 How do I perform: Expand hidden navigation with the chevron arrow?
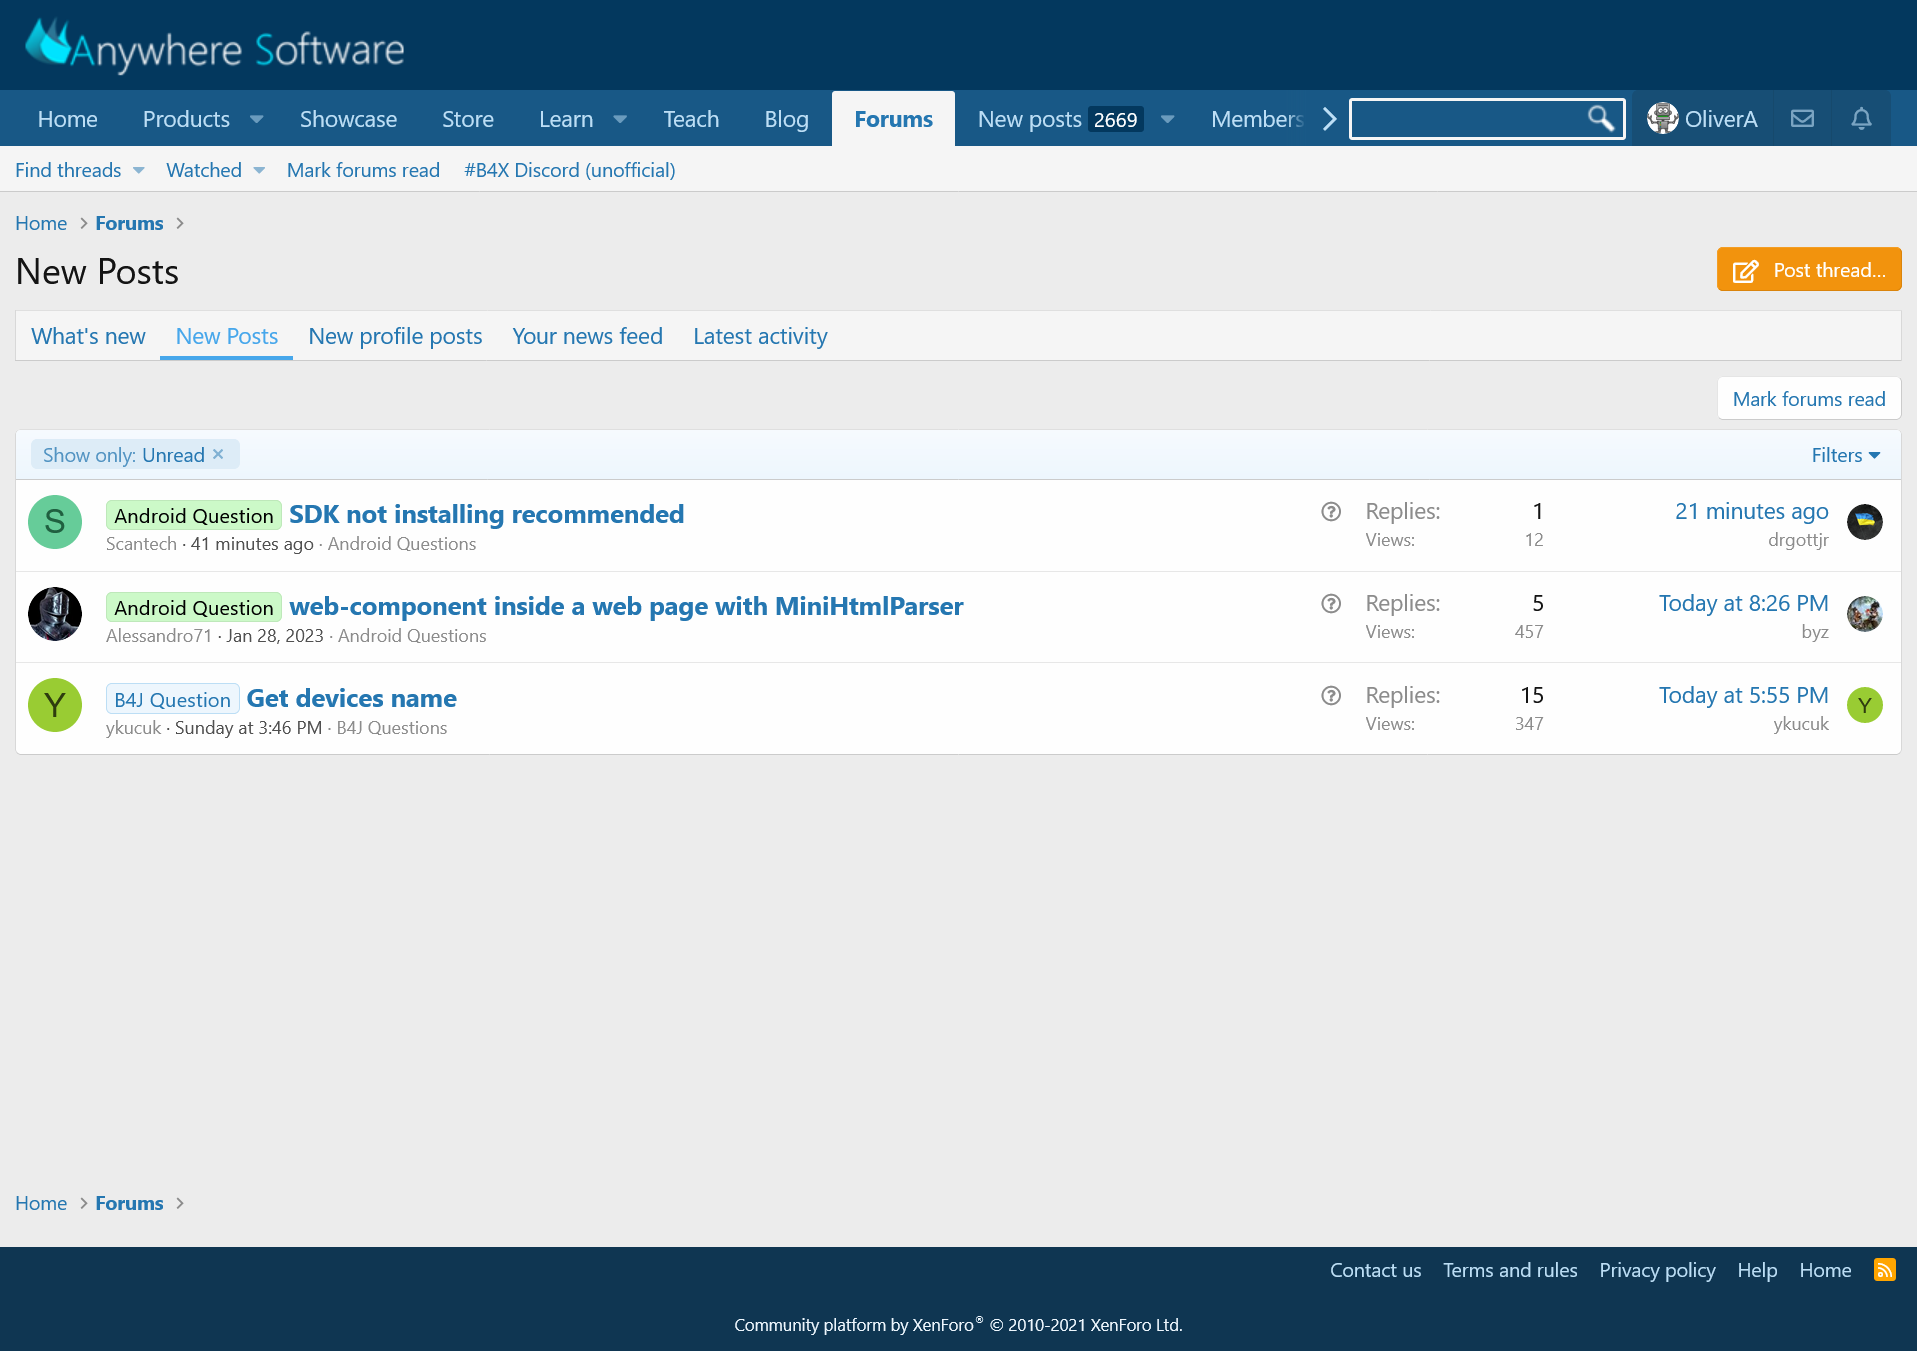tap(1329, 118)
